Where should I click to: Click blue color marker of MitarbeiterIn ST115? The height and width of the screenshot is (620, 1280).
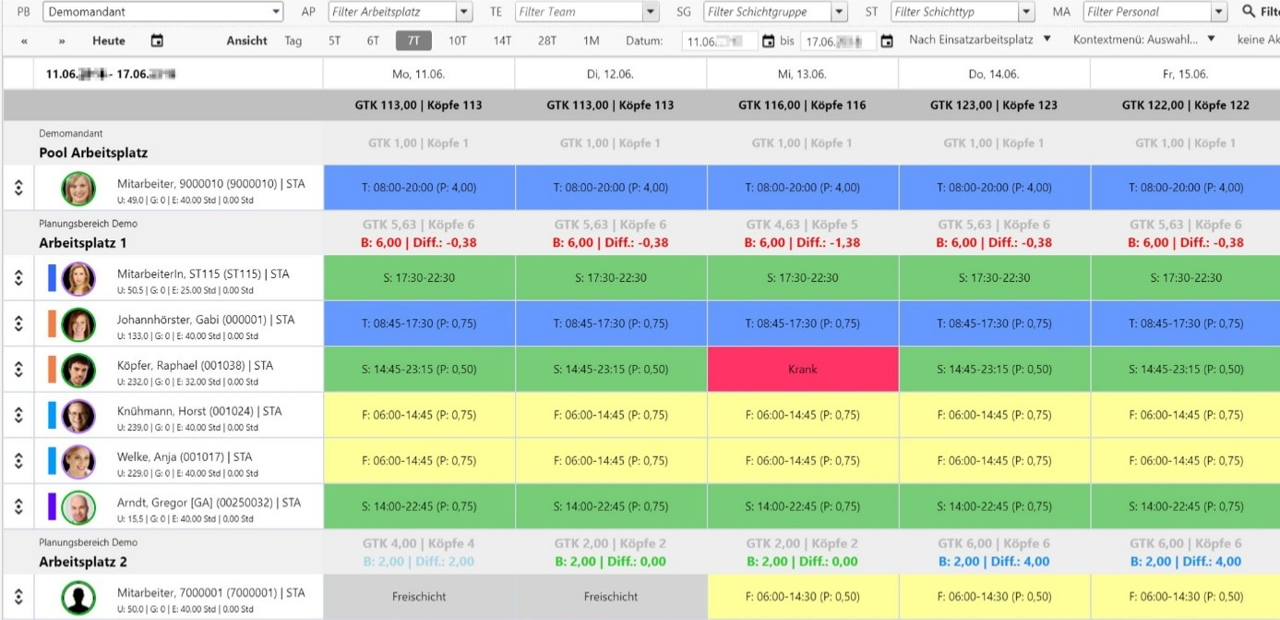click(x=52, y=278)
